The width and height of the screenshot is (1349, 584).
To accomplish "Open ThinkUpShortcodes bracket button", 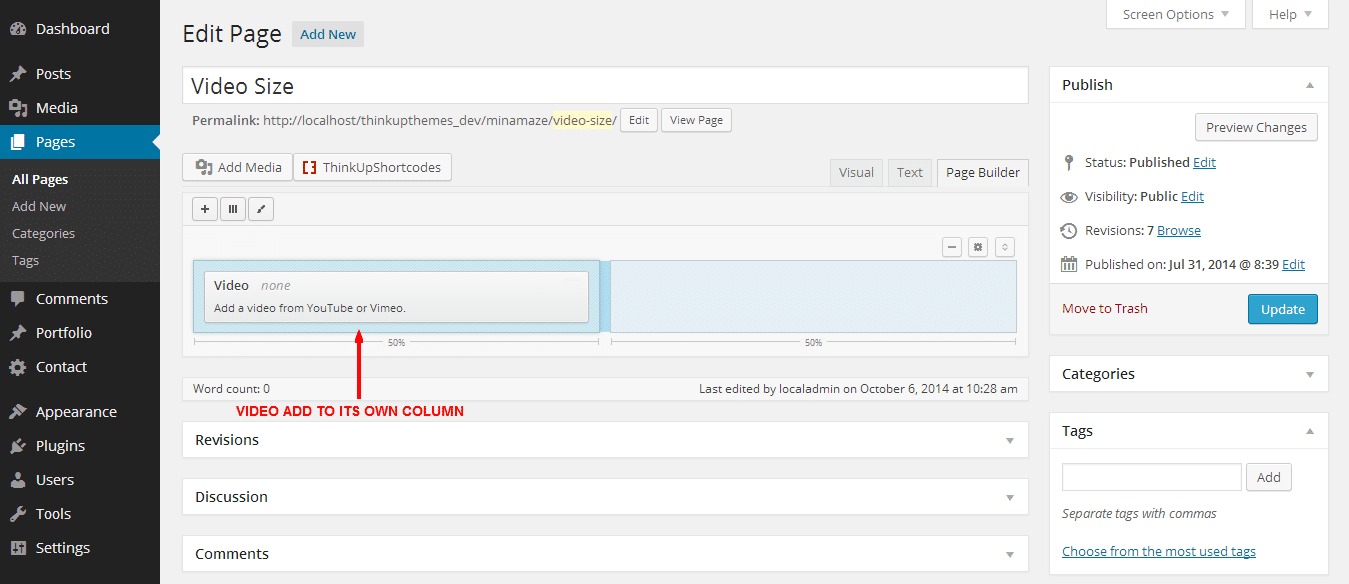I will 372,167.
